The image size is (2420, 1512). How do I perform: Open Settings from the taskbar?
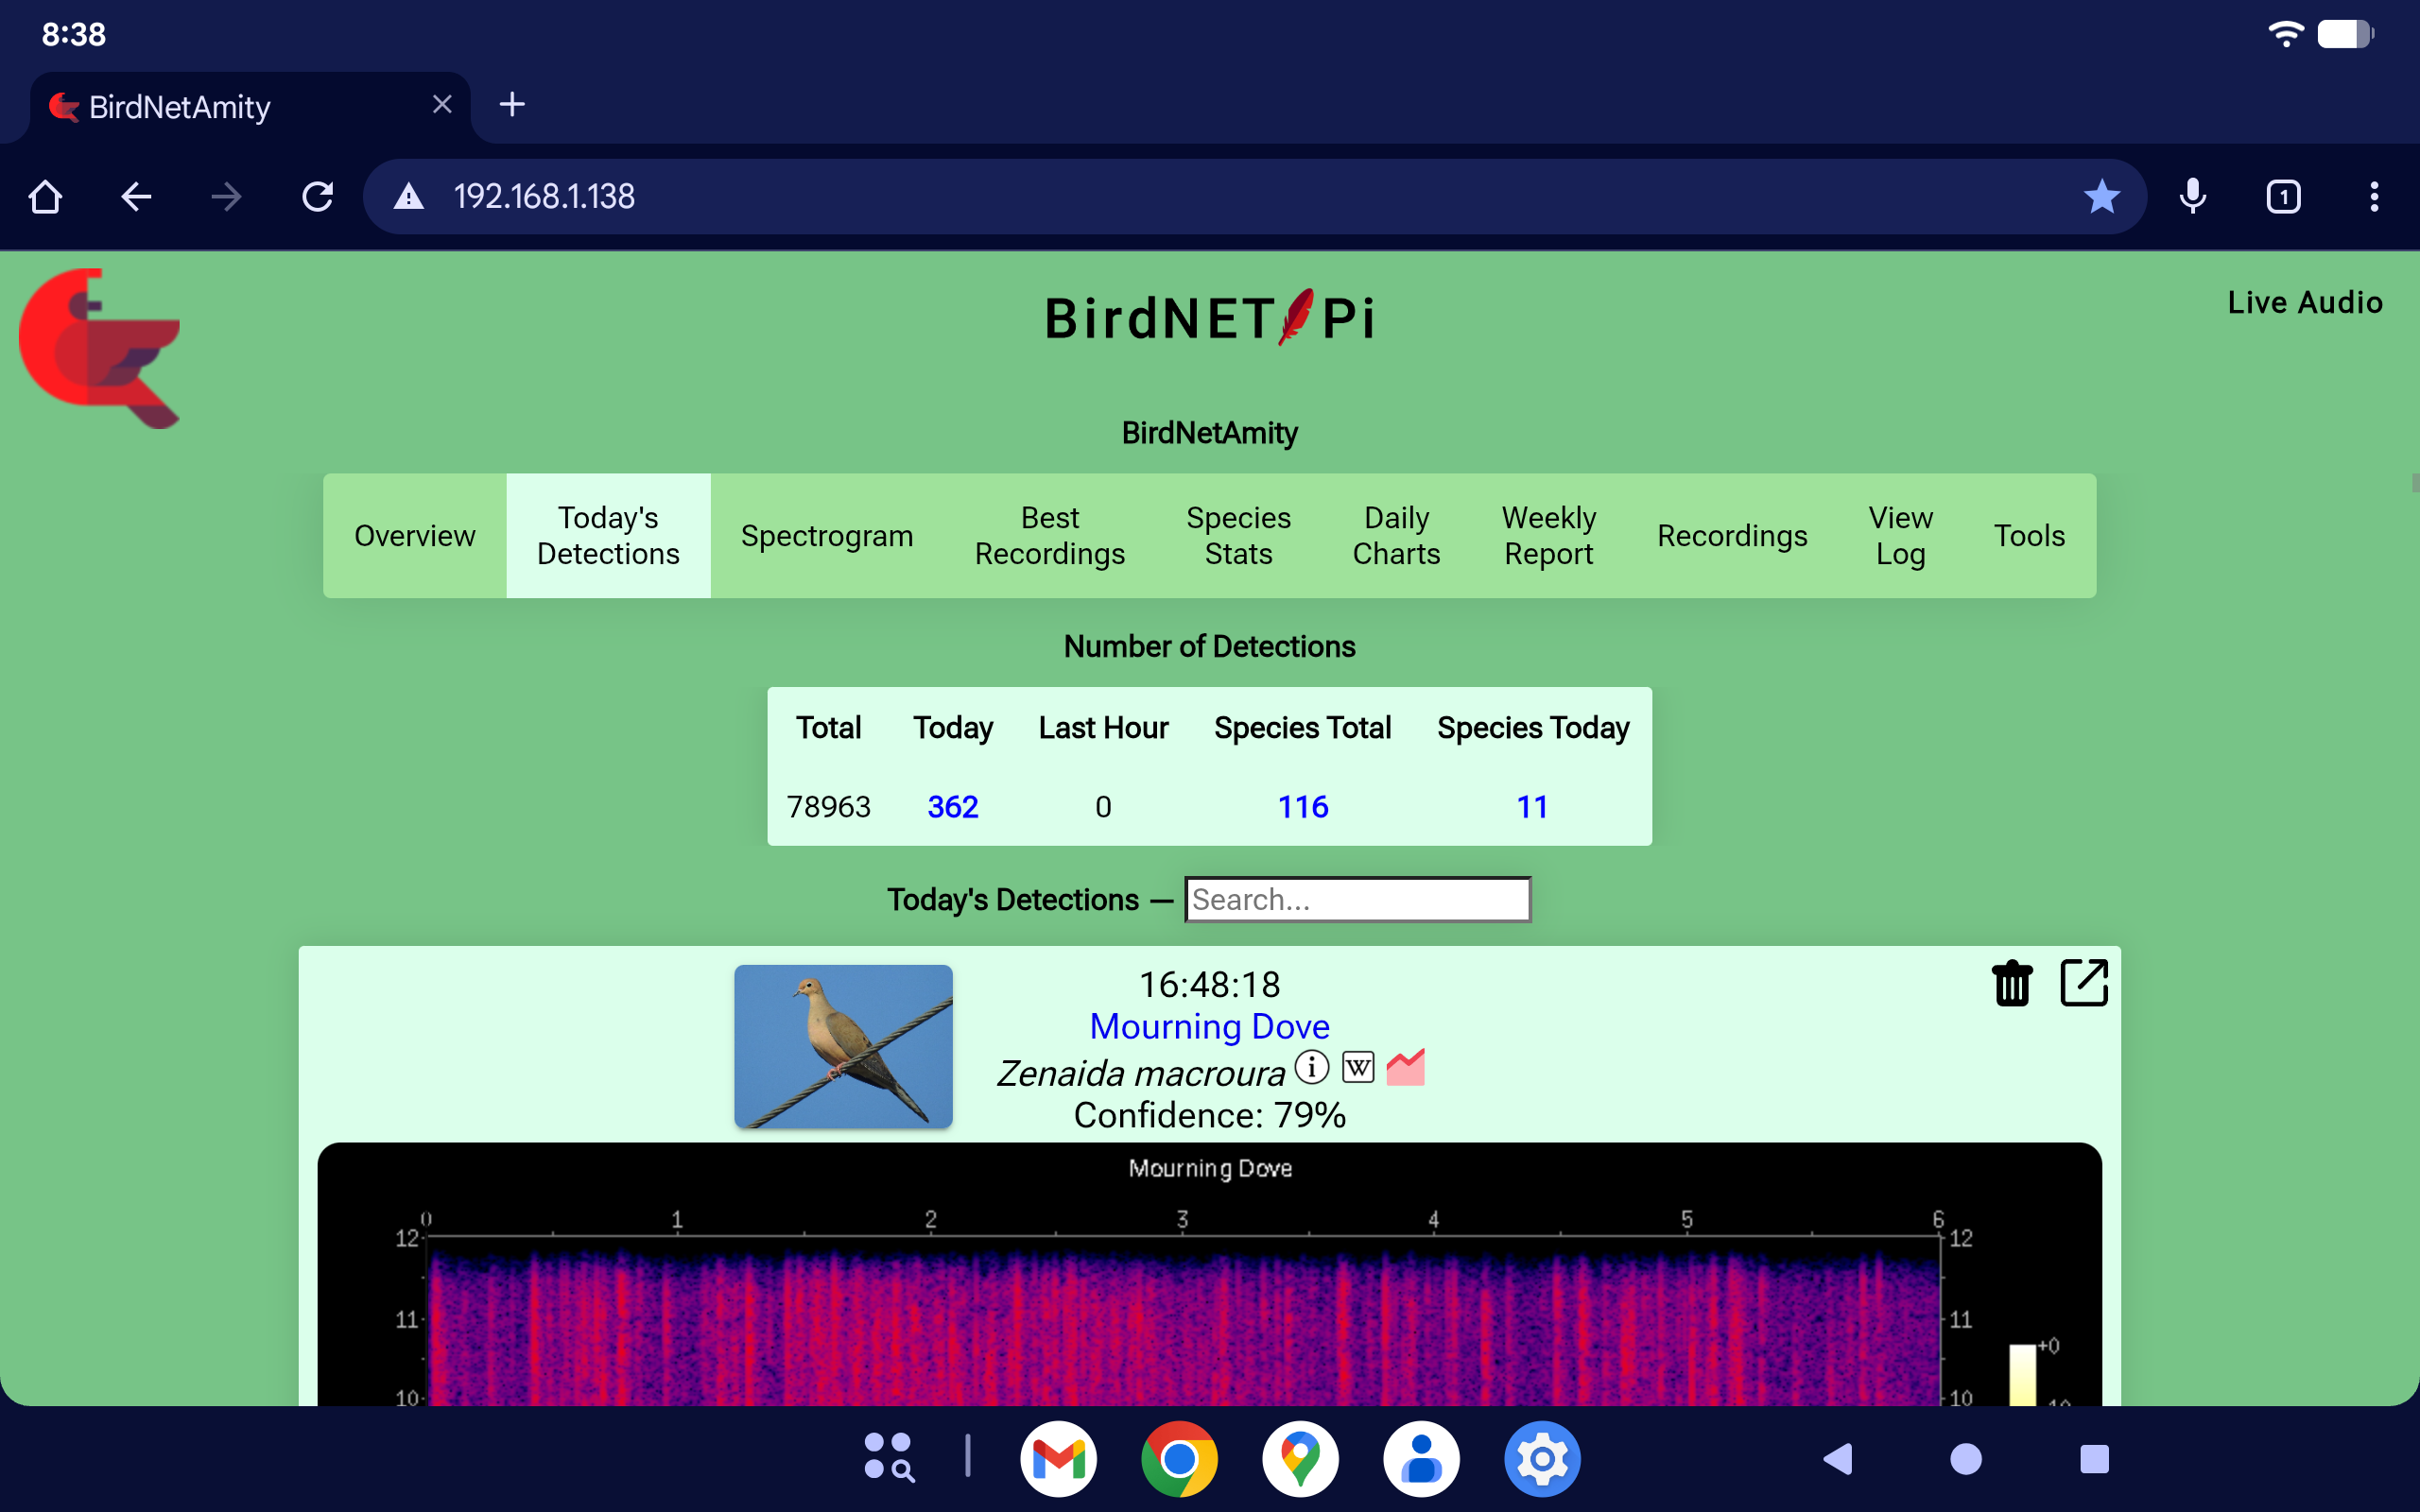pyautogui.click(x=1542, y=1459)
